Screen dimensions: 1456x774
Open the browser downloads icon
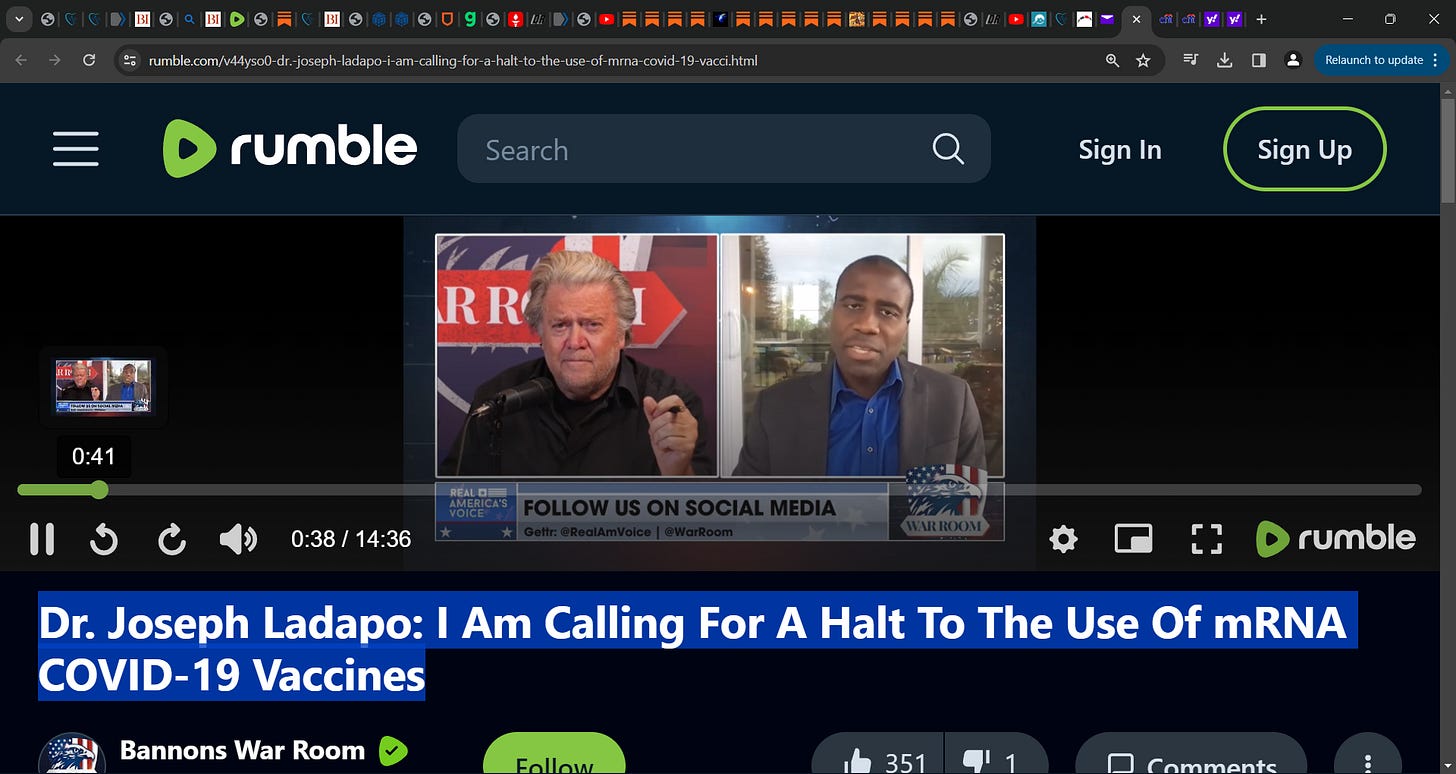1224,60
